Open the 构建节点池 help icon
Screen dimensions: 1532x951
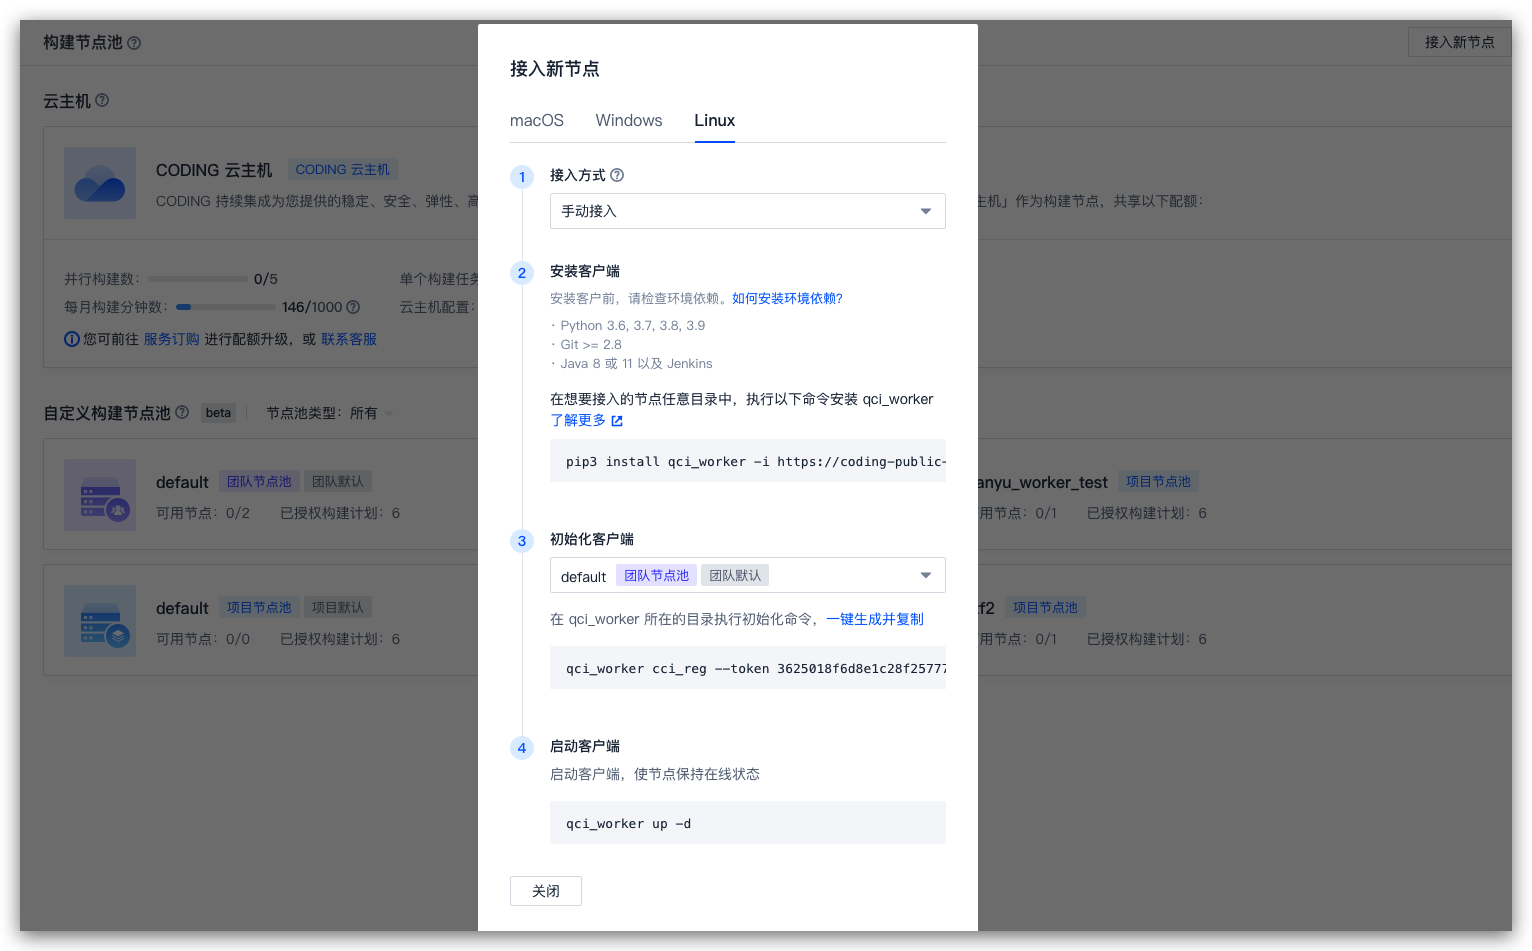coord(134,43)
